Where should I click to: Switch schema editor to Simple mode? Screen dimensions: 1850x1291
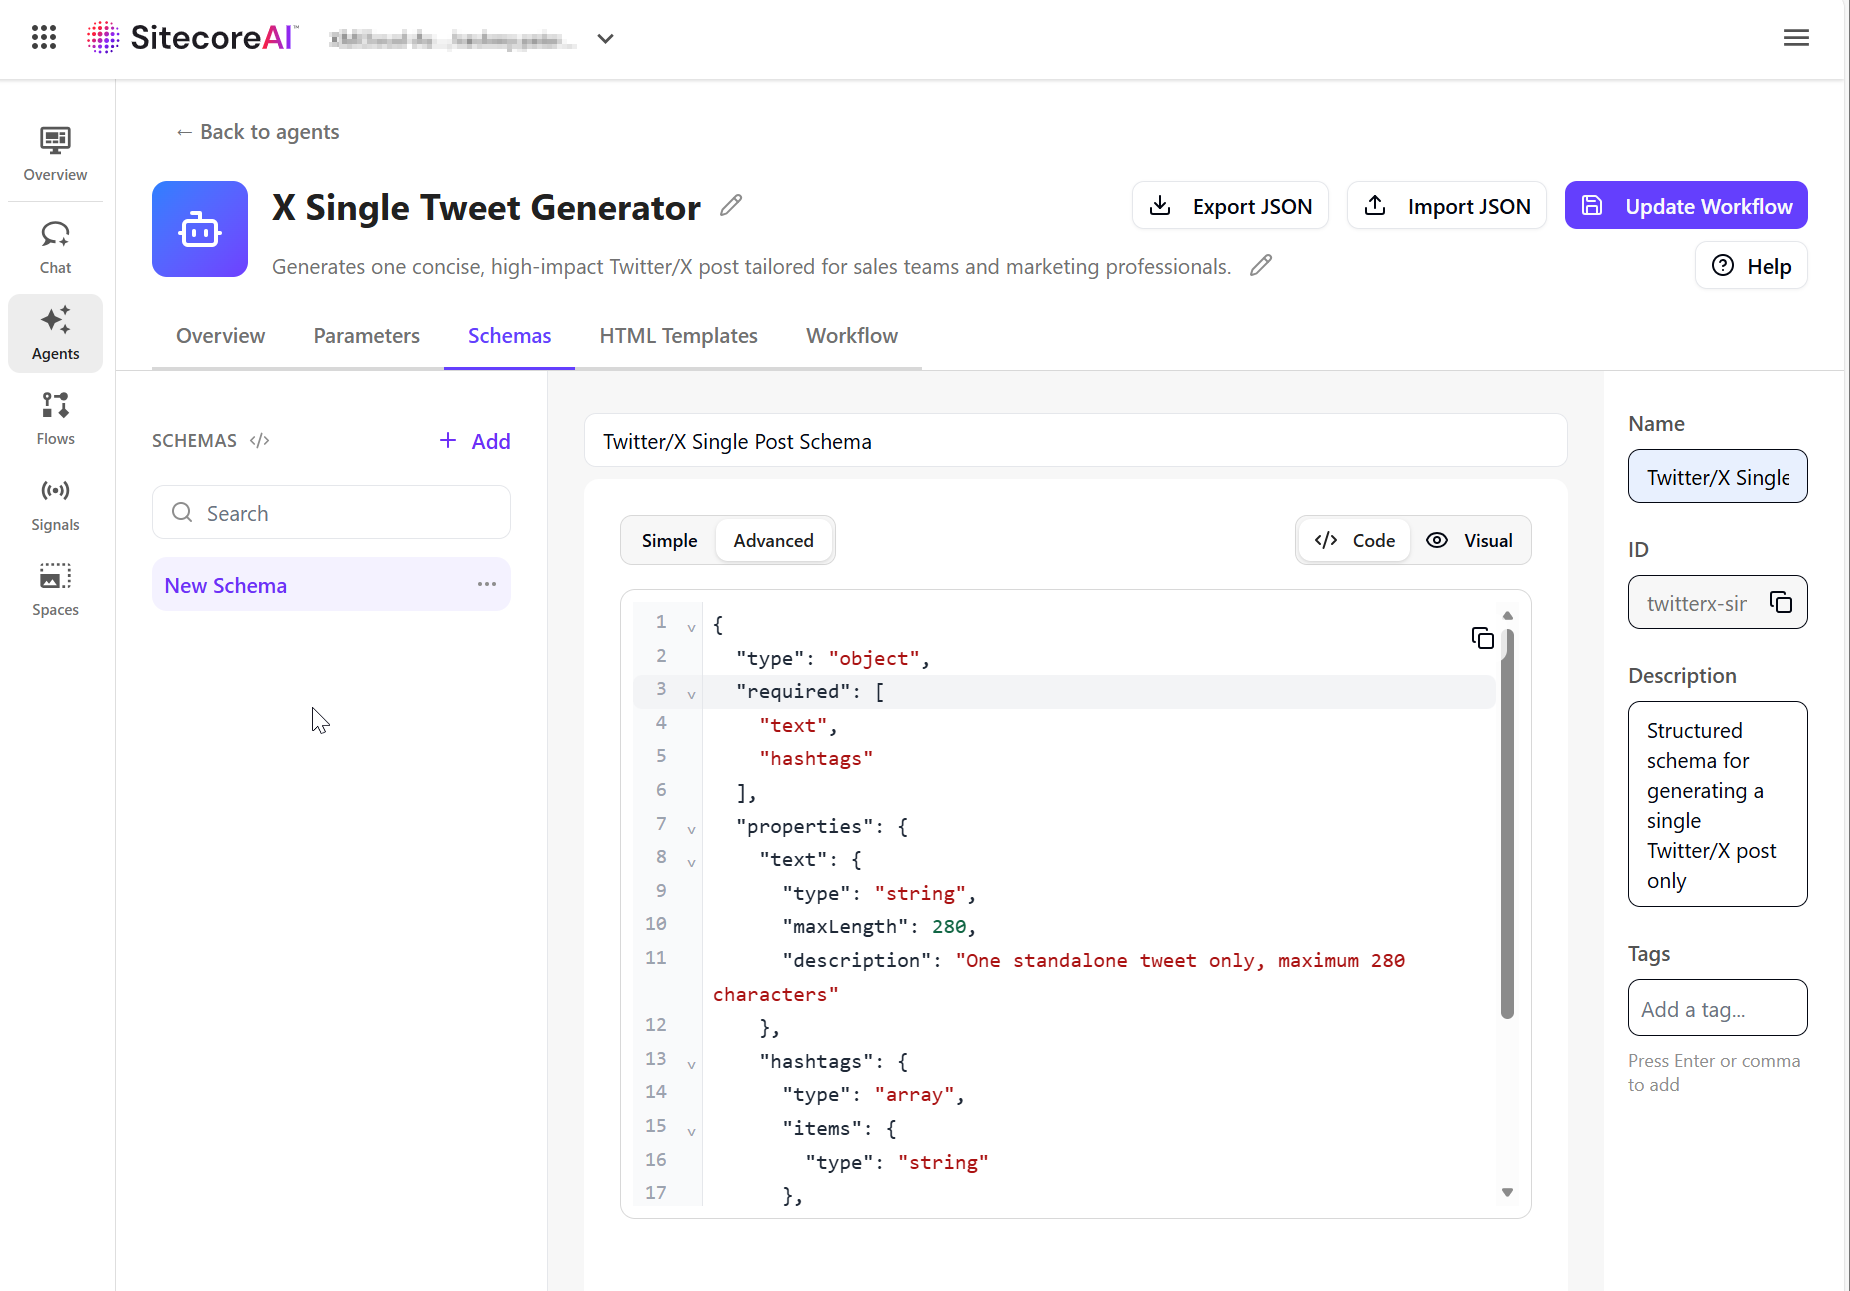[669, 541]
